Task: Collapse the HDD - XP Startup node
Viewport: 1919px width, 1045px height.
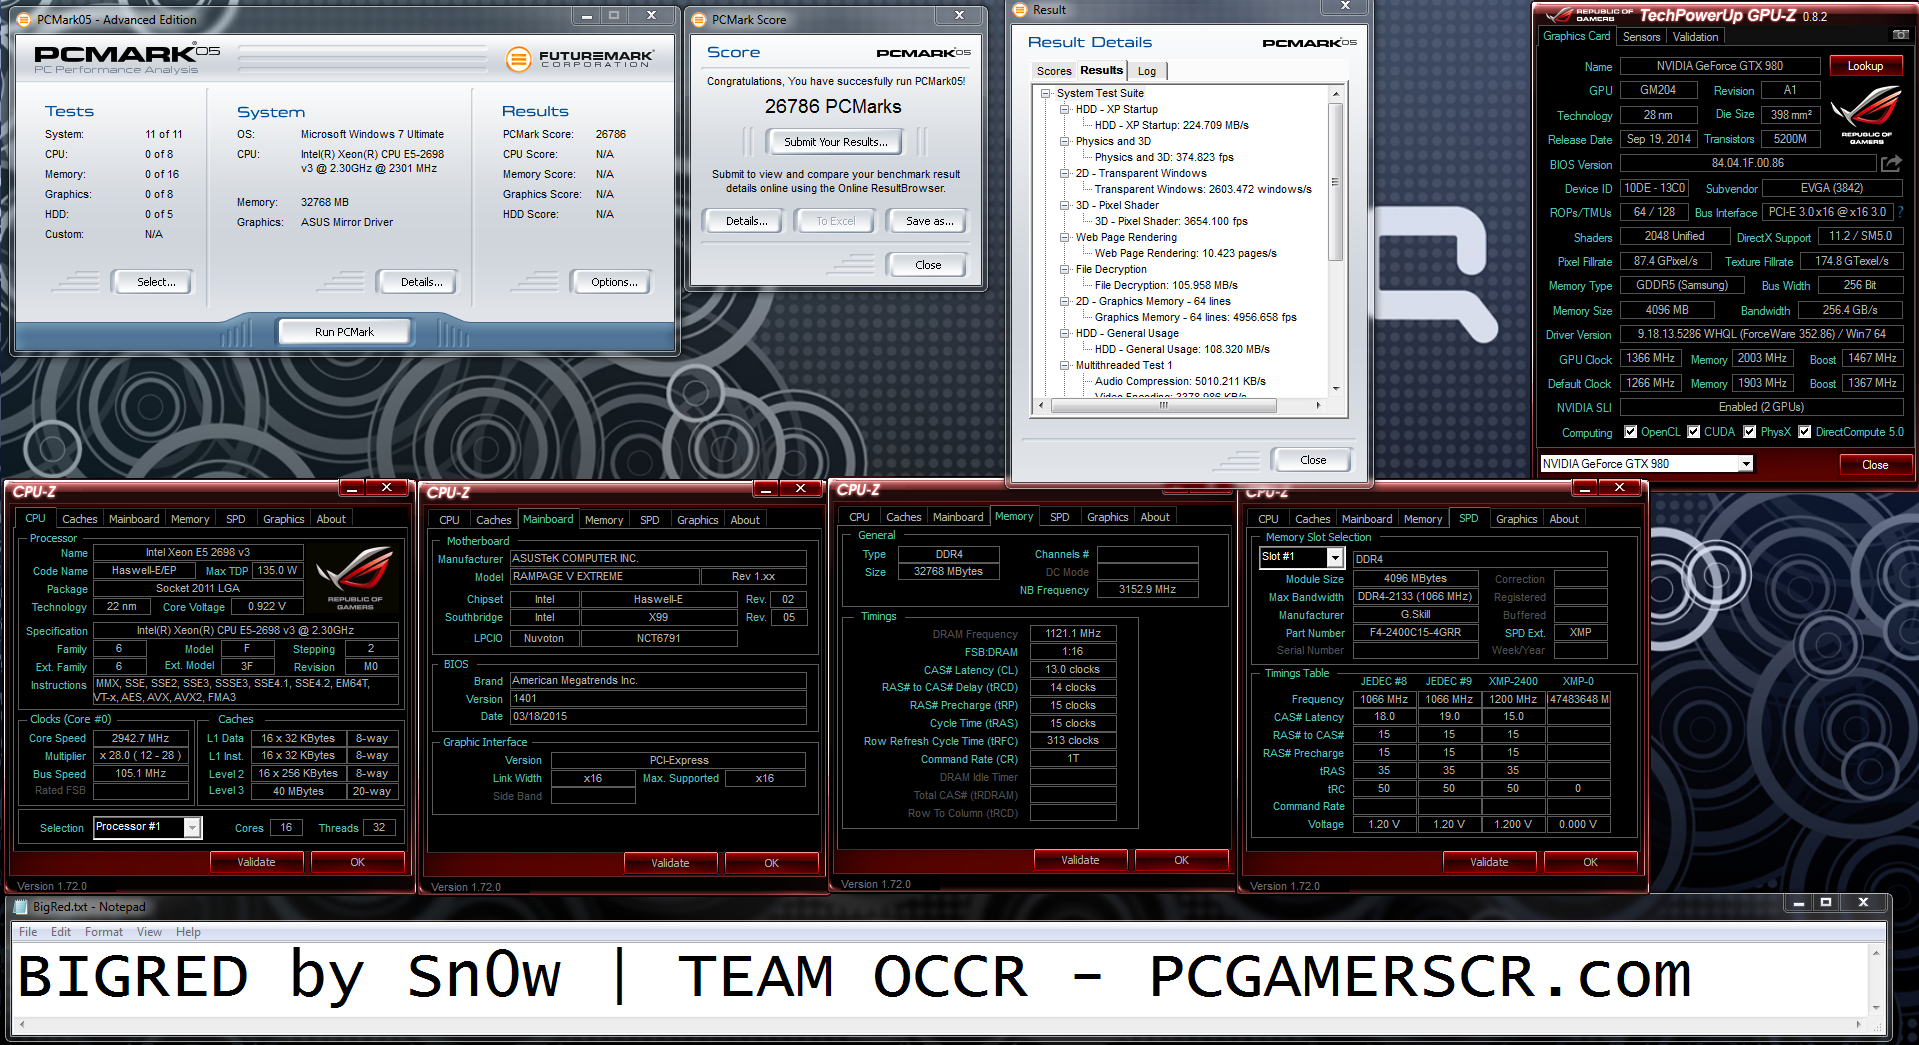Action: (1065, 109)
